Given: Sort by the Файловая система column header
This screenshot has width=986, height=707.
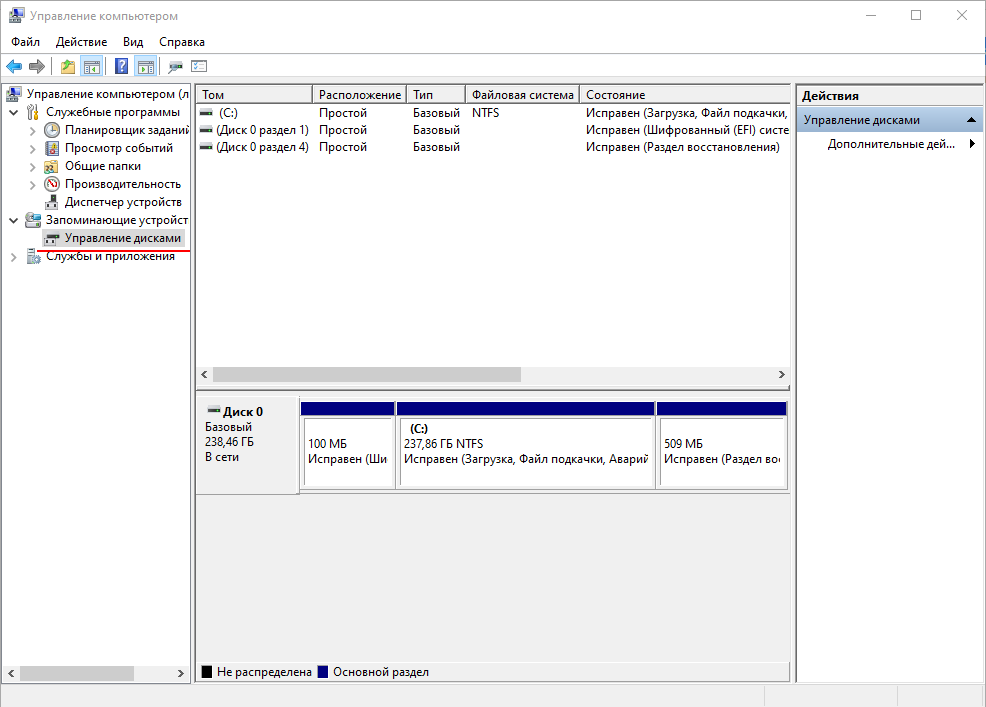Looking at the screenshot, I should click(523, 94).
